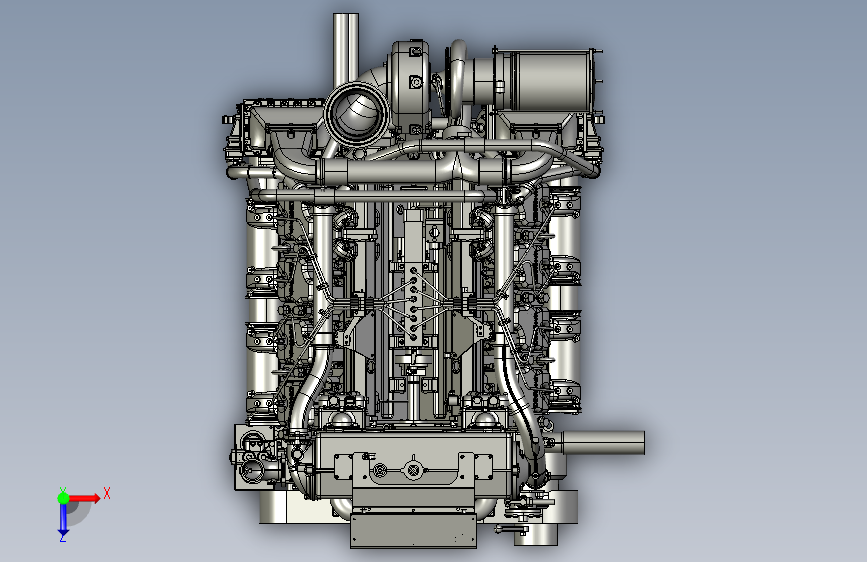Viewport: 867px width, 562px height.
Task: Click the blue Z axis arrow of the triad
Action: point(63,520)
